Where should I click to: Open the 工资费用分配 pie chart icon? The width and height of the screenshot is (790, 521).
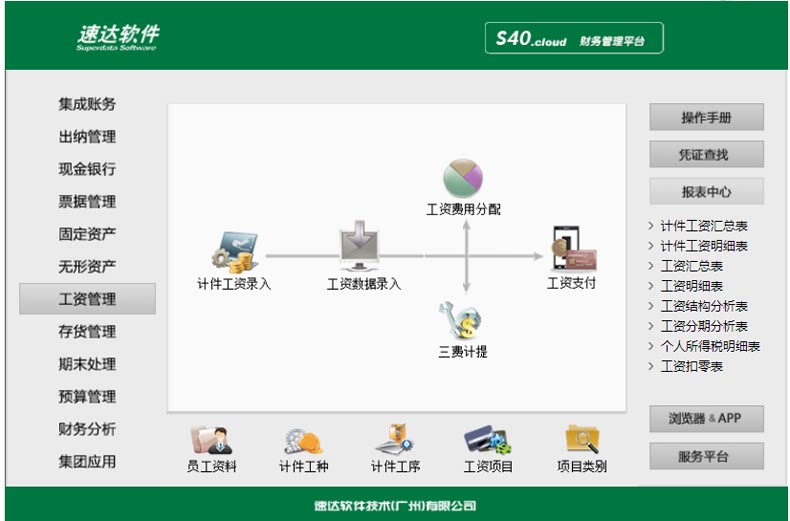pos(463,178)
